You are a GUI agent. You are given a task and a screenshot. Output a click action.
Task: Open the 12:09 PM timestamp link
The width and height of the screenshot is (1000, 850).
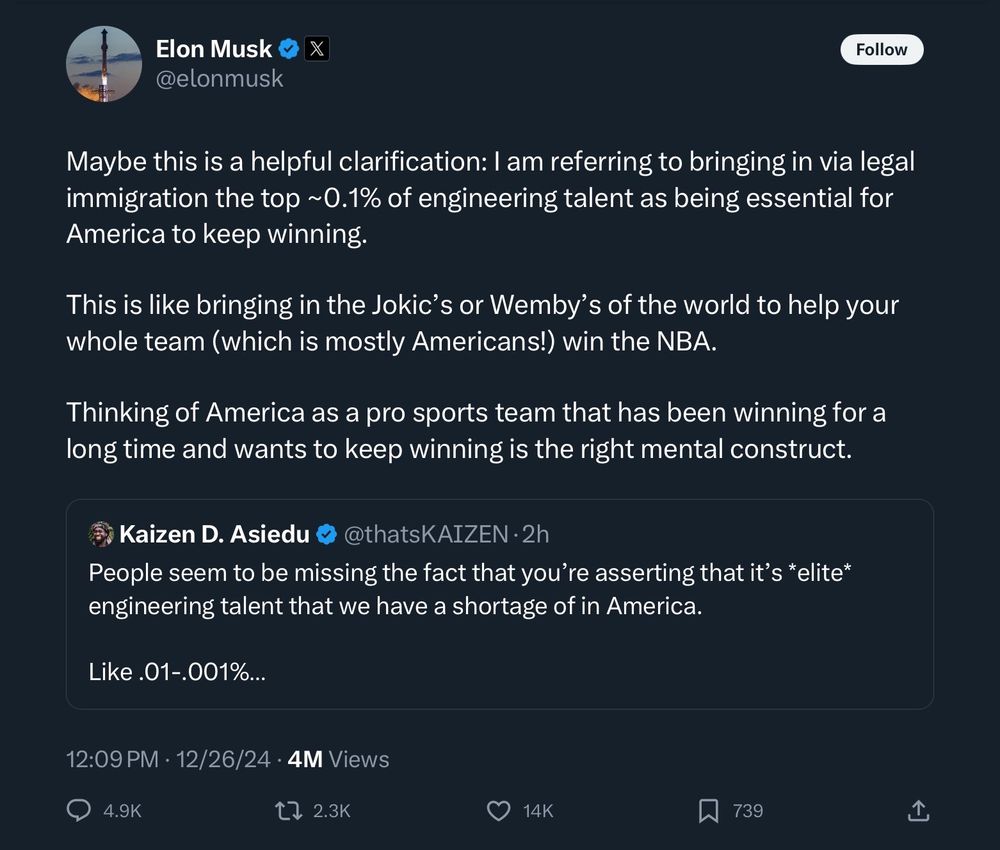[111, 759]
